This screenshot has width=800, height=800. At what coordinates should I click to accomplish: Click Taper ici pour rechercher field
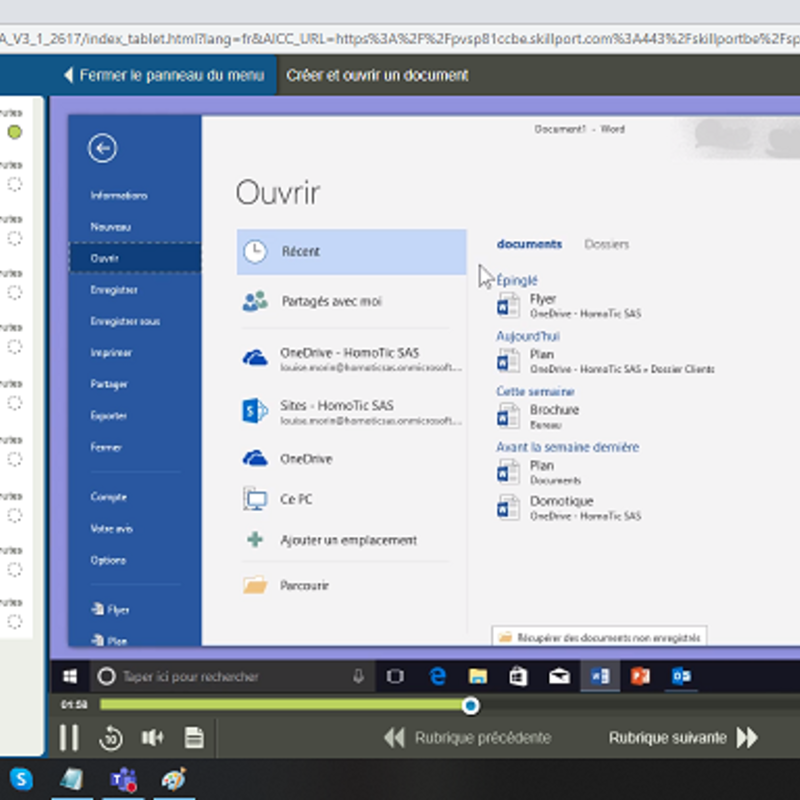232,677
